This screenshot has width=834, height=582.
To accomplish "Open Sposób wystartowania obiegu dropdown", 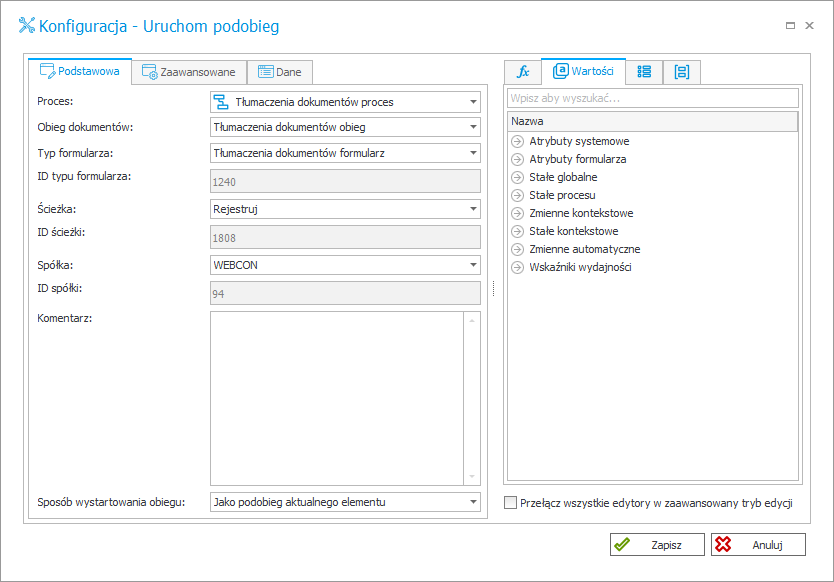I will click(x=473, y=502).
